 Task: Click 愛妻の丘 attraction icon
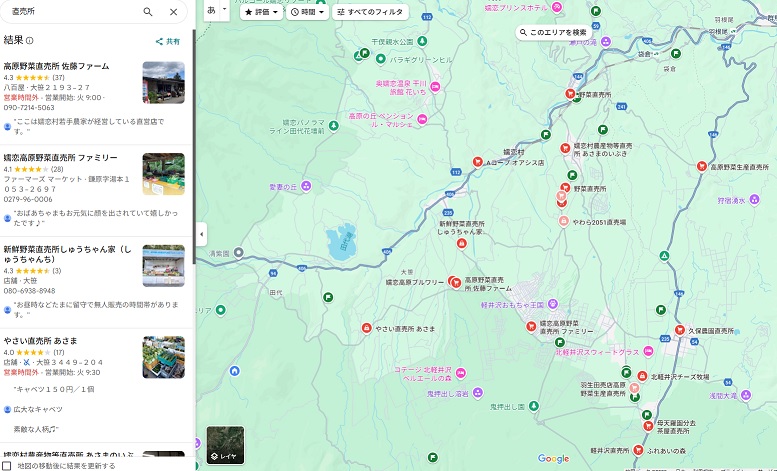pos(306,186)
